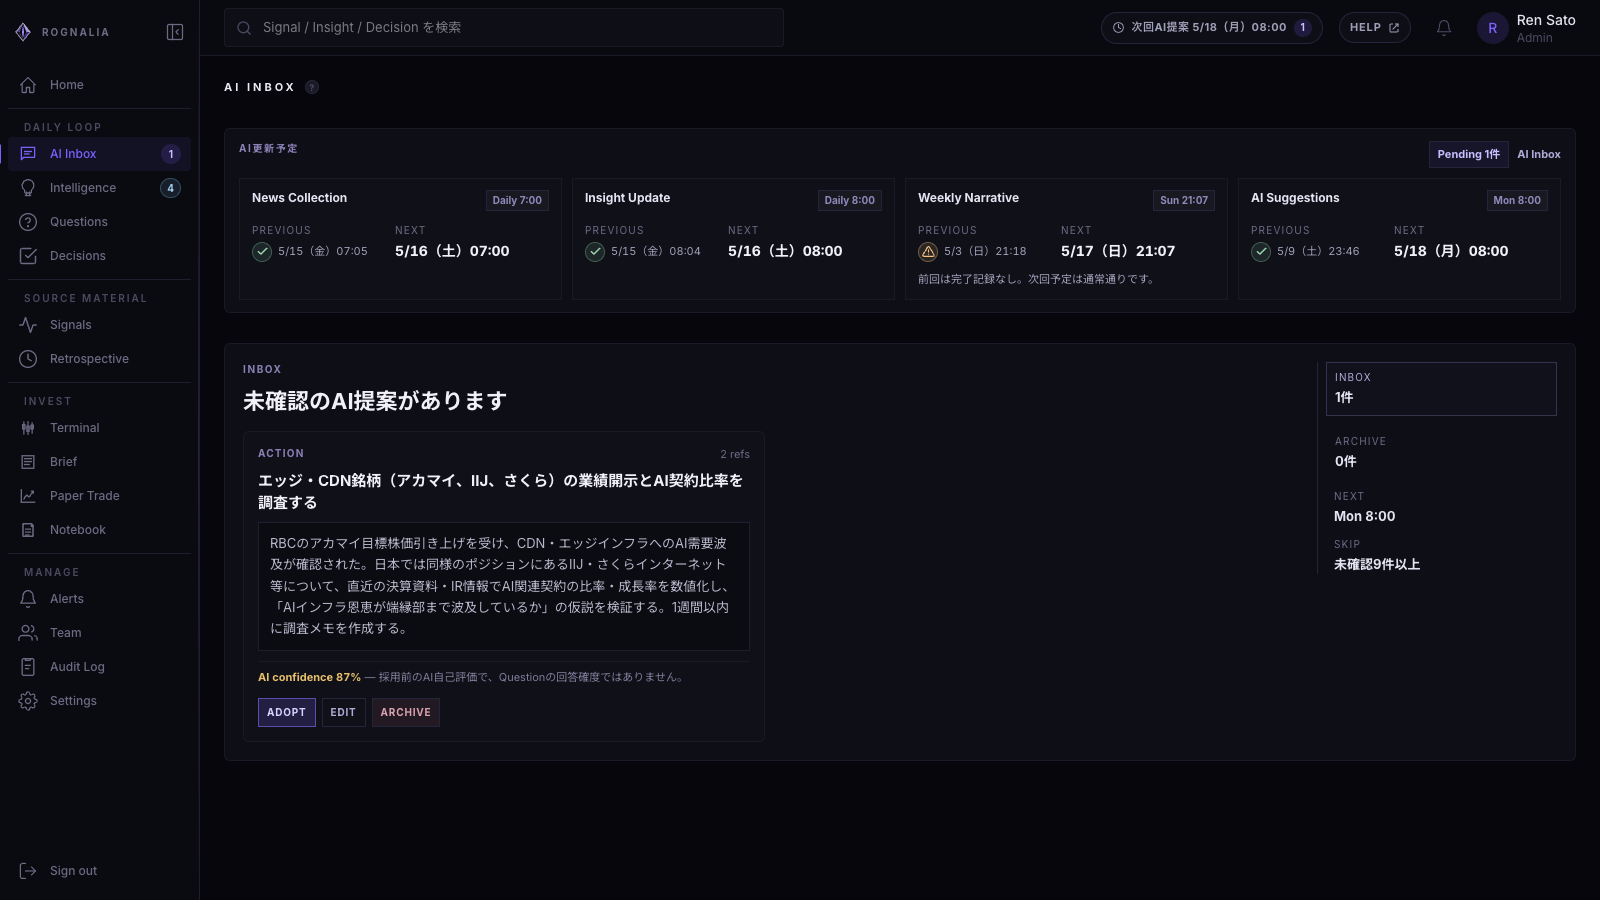Go to Questions page

tap(99, 222)
